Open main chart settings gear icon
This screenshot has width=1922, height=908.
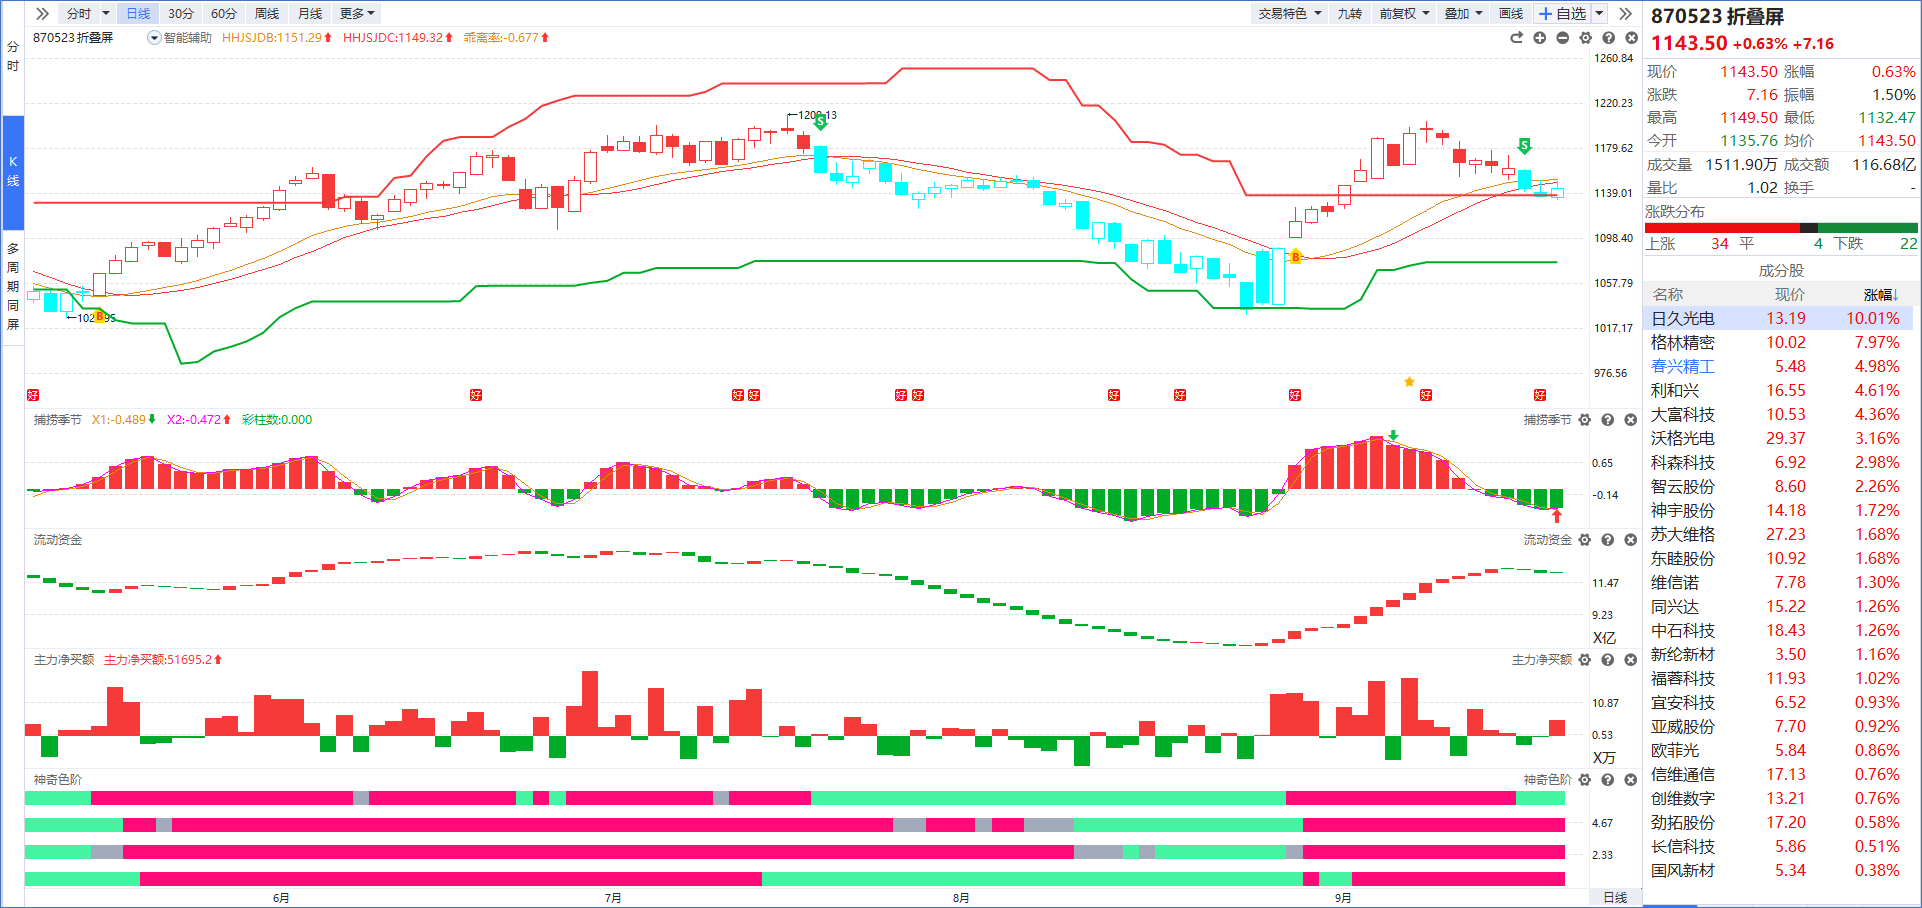click(1585, 38)
